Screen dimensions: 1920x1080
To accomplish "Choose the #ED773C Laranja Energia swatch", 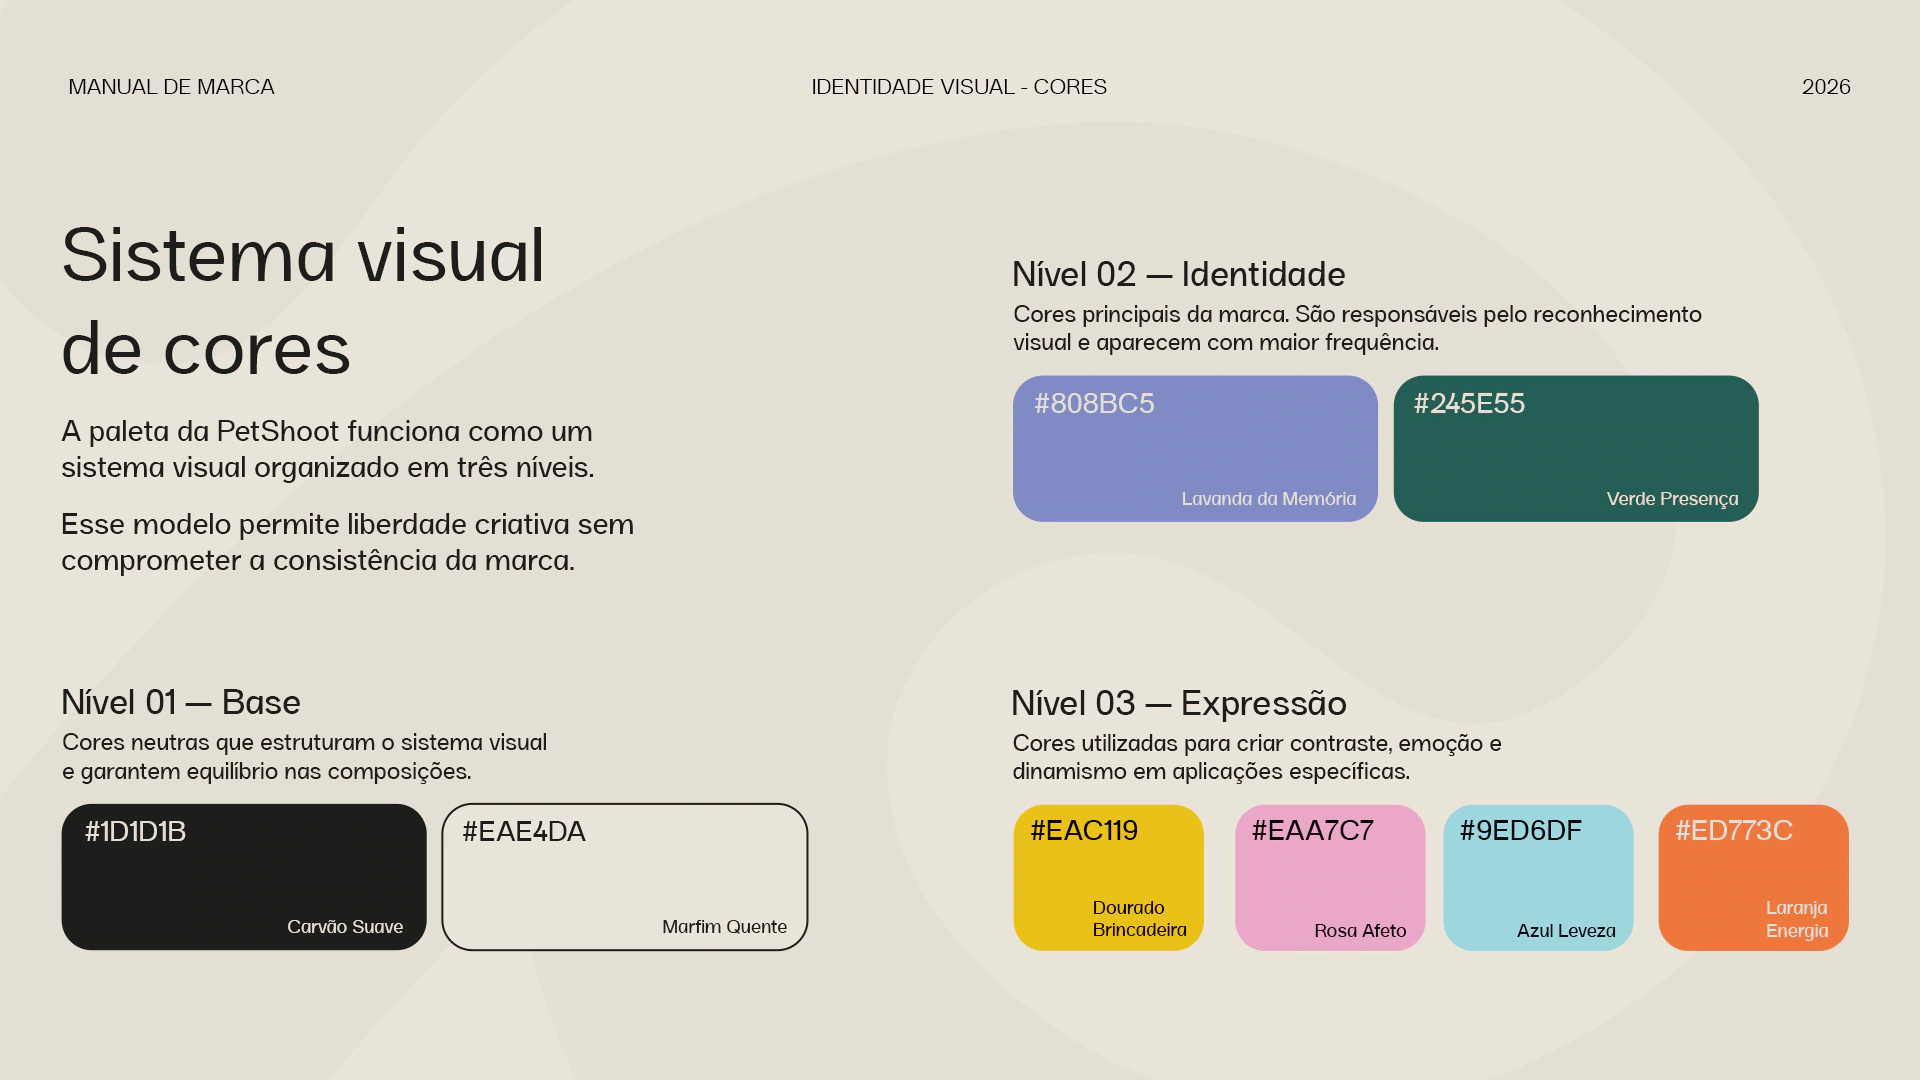I will tap(1753, 877).
